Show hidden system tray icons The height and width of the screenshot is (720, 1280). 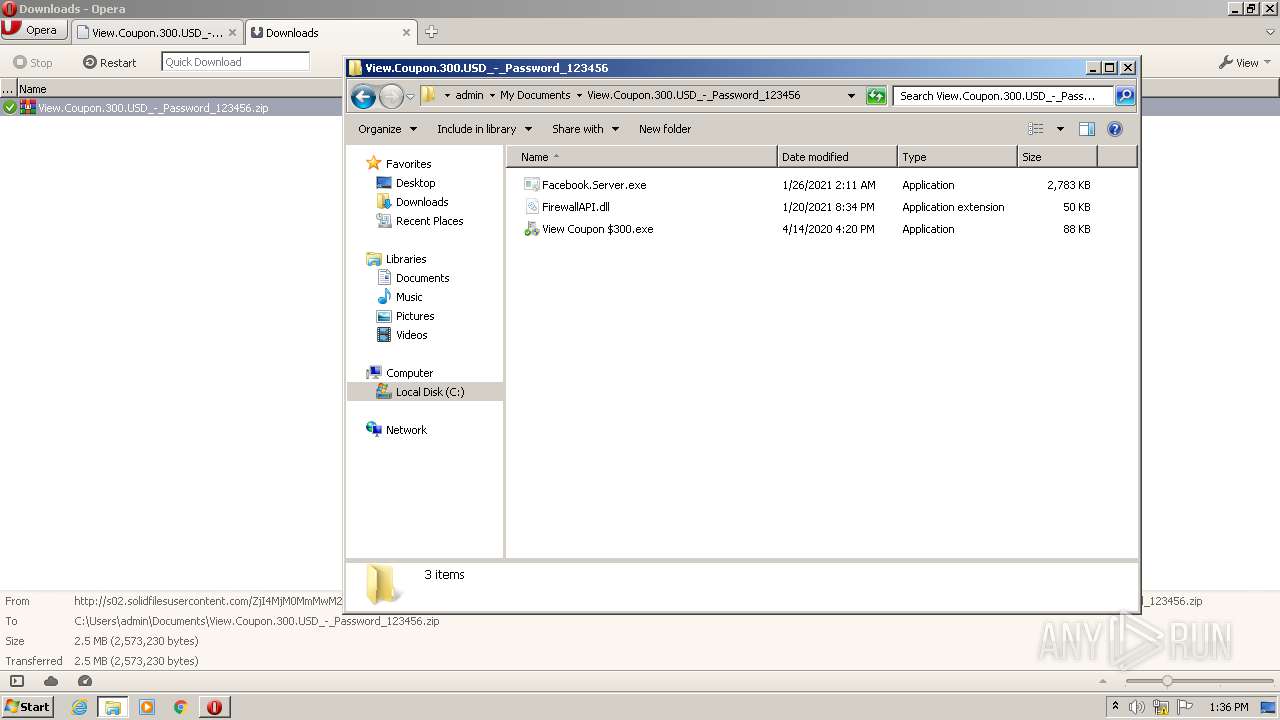click(x=1115, y=706)
